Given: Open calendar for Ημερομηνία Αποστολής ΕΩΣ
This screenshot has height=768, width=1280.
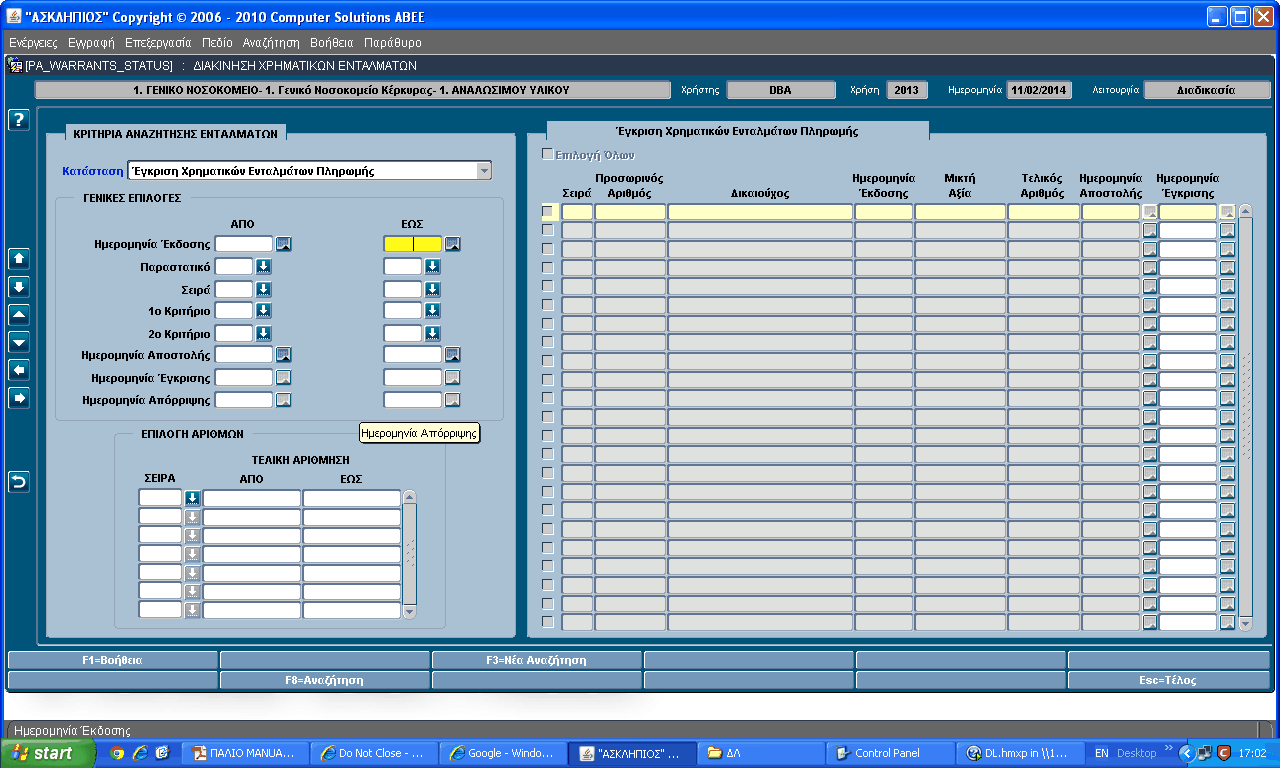Looking at the screenshot, I should 453,354.
